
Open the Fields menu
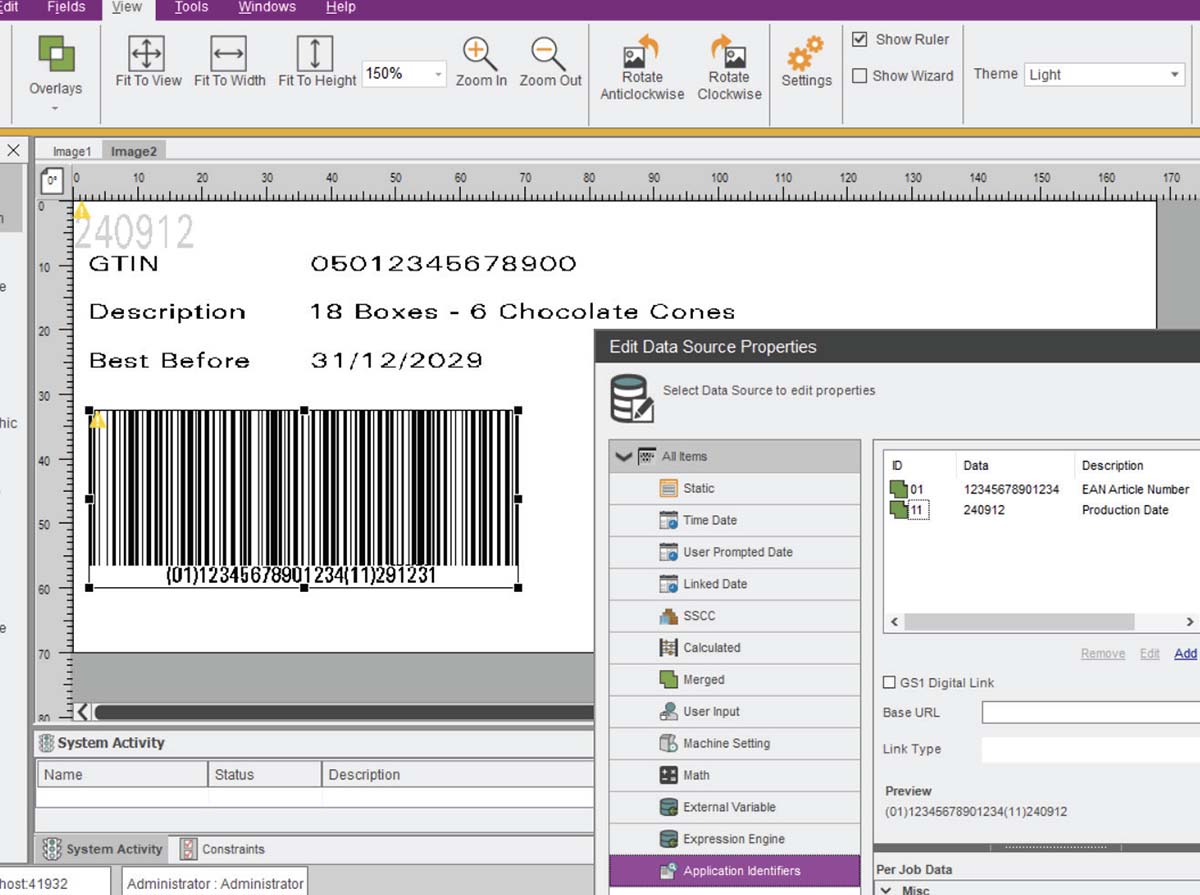pos(66,7)
